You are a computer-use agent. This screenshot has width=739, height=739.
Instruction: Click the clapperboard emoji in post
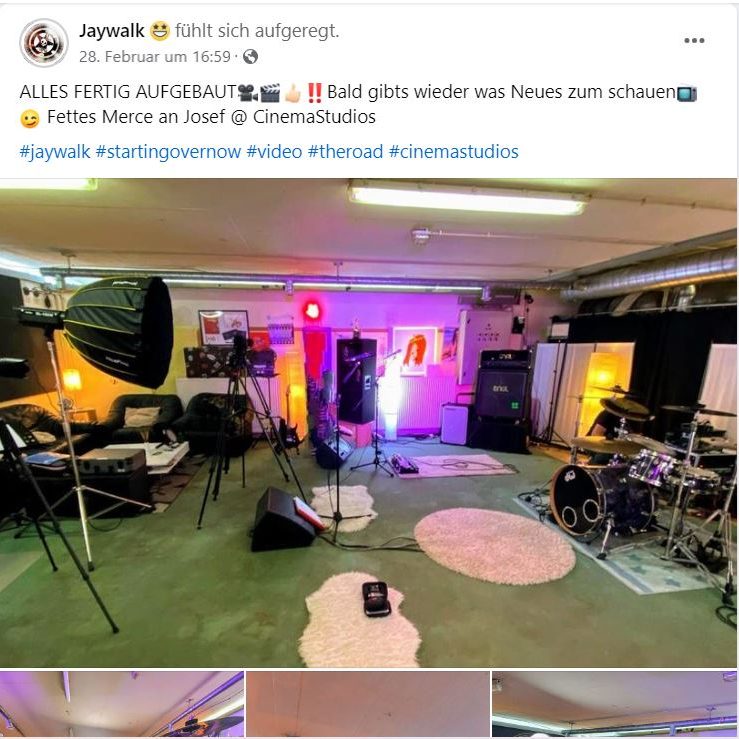click(x=270, y=92)
